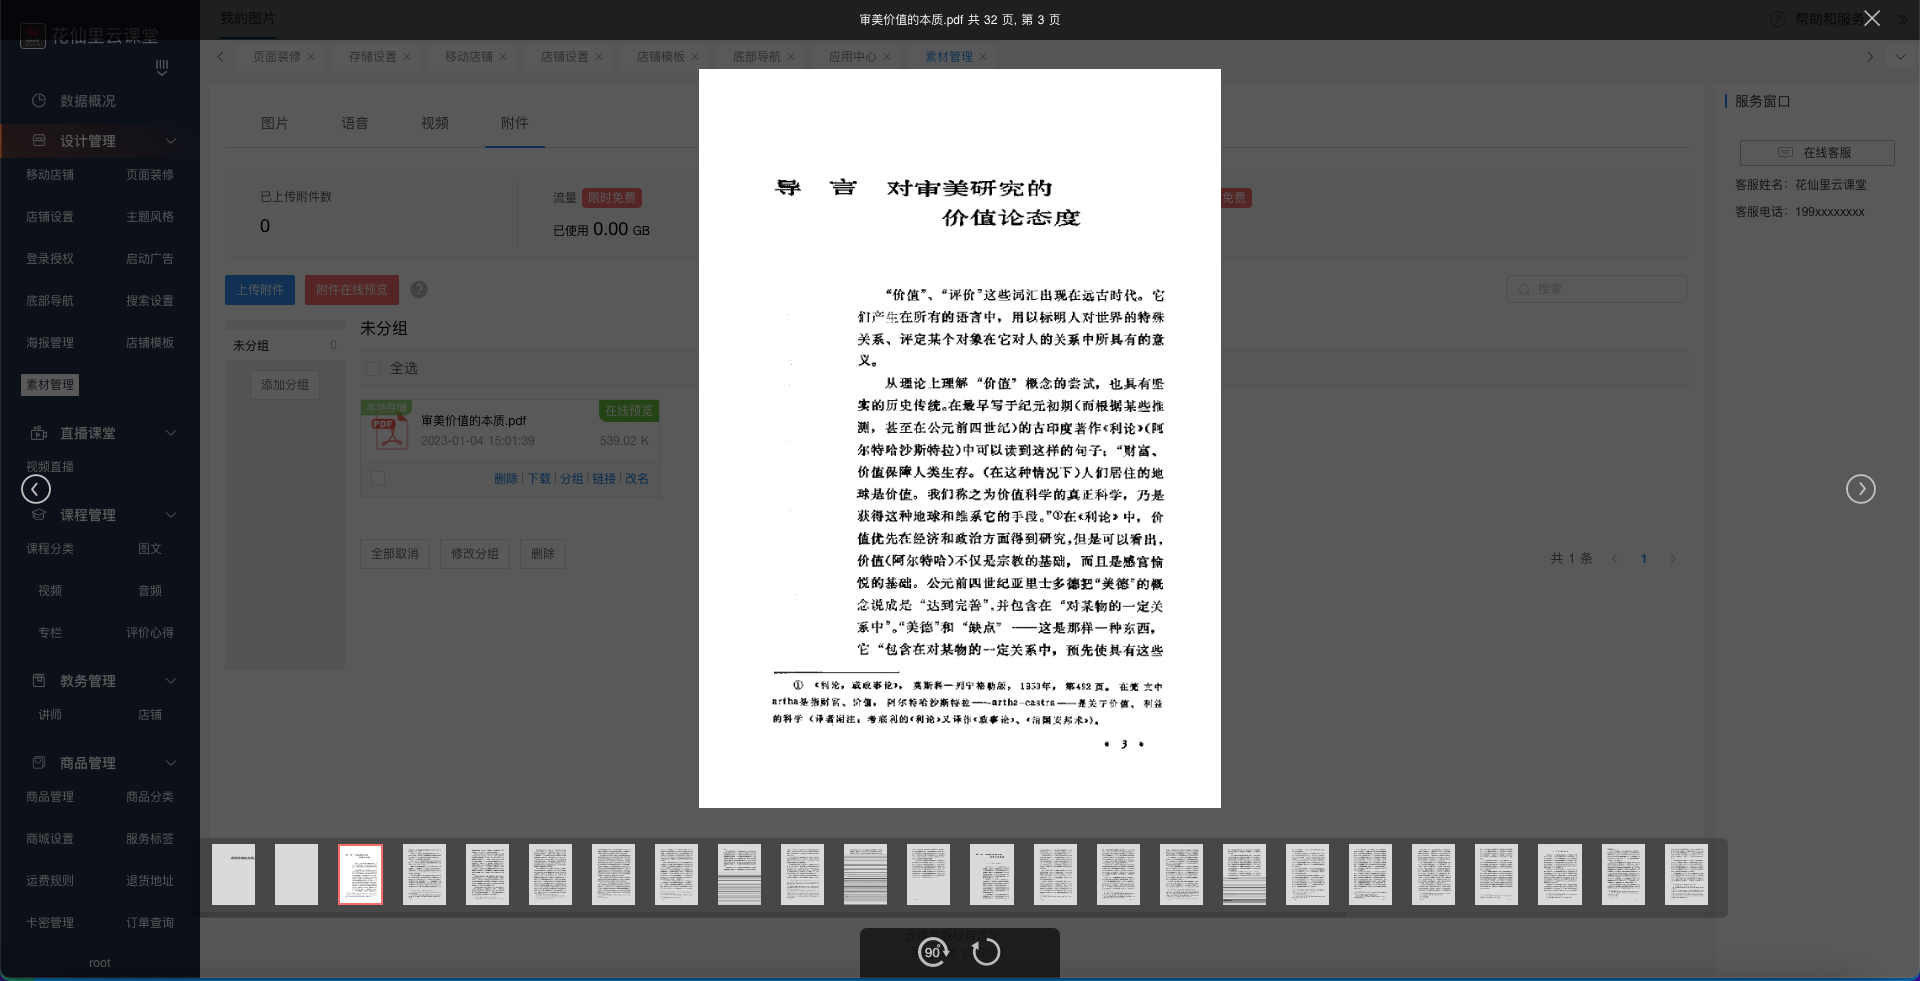The width and height of the screenshot is (1920, 981).
Task: Collapse the sidebar menu toggle icon
Action: (x=162, y=67)
